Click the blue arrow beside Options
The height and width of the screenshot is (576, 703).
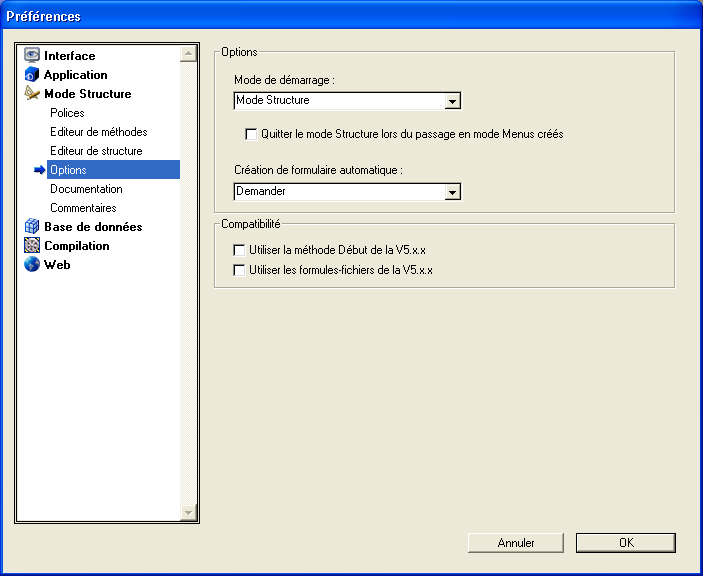click(40, 170)
